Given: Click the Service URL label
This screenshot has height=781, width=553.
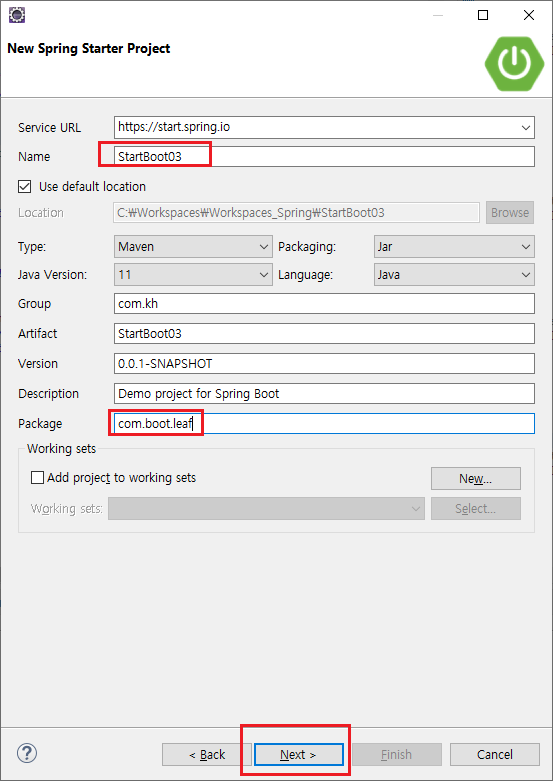Looking at the screenshot, I should 49,128.
